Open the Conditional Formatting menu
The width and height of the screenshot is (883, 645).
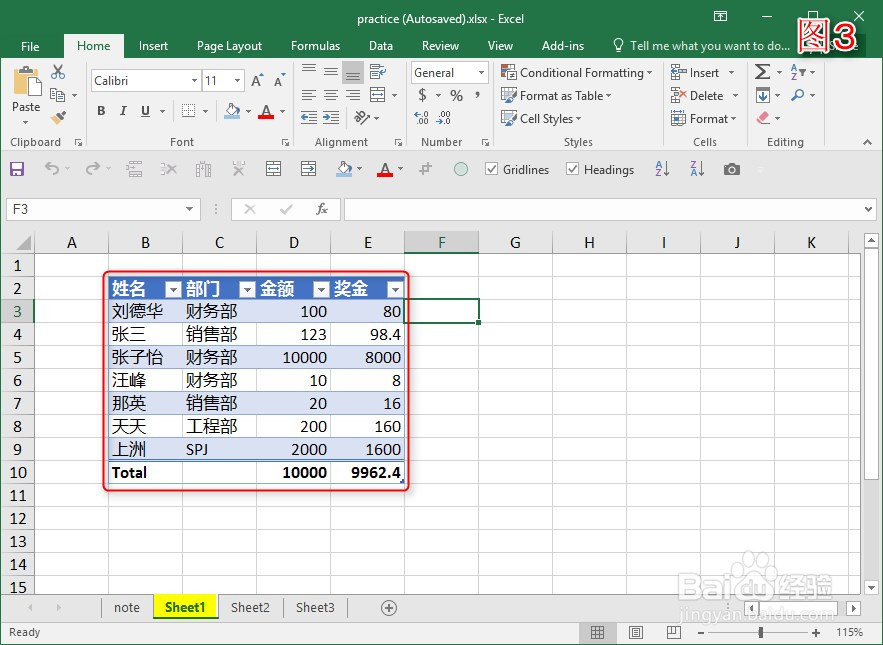click(x=577, y=72)
